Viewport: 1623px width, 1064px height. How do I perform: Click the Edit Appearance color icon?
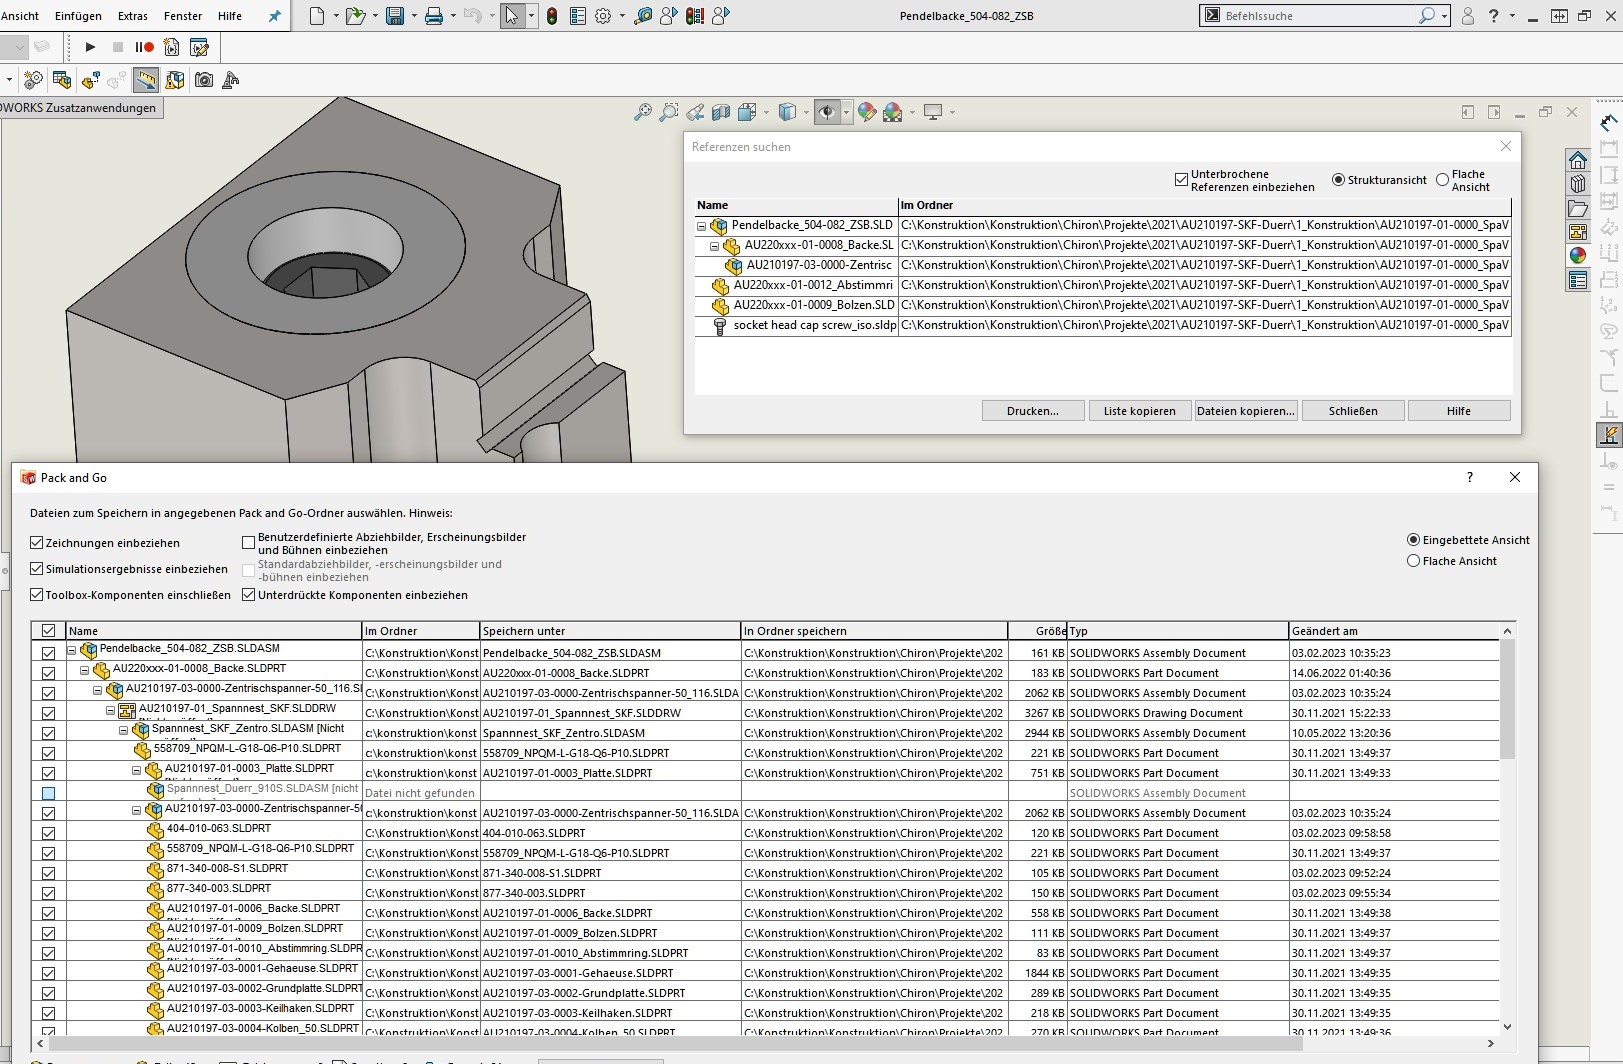[x=867, y=112]
